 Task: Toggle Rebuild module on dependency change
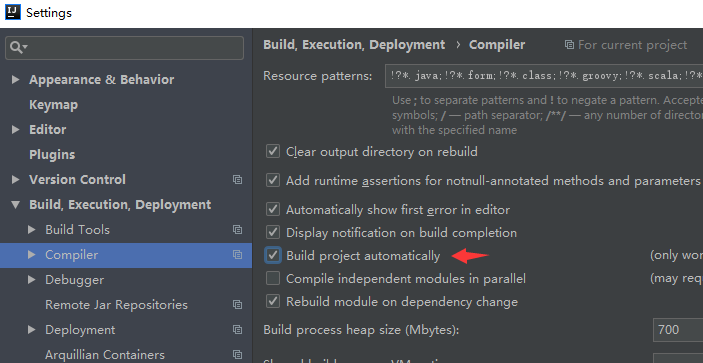(x=273, y=301)
